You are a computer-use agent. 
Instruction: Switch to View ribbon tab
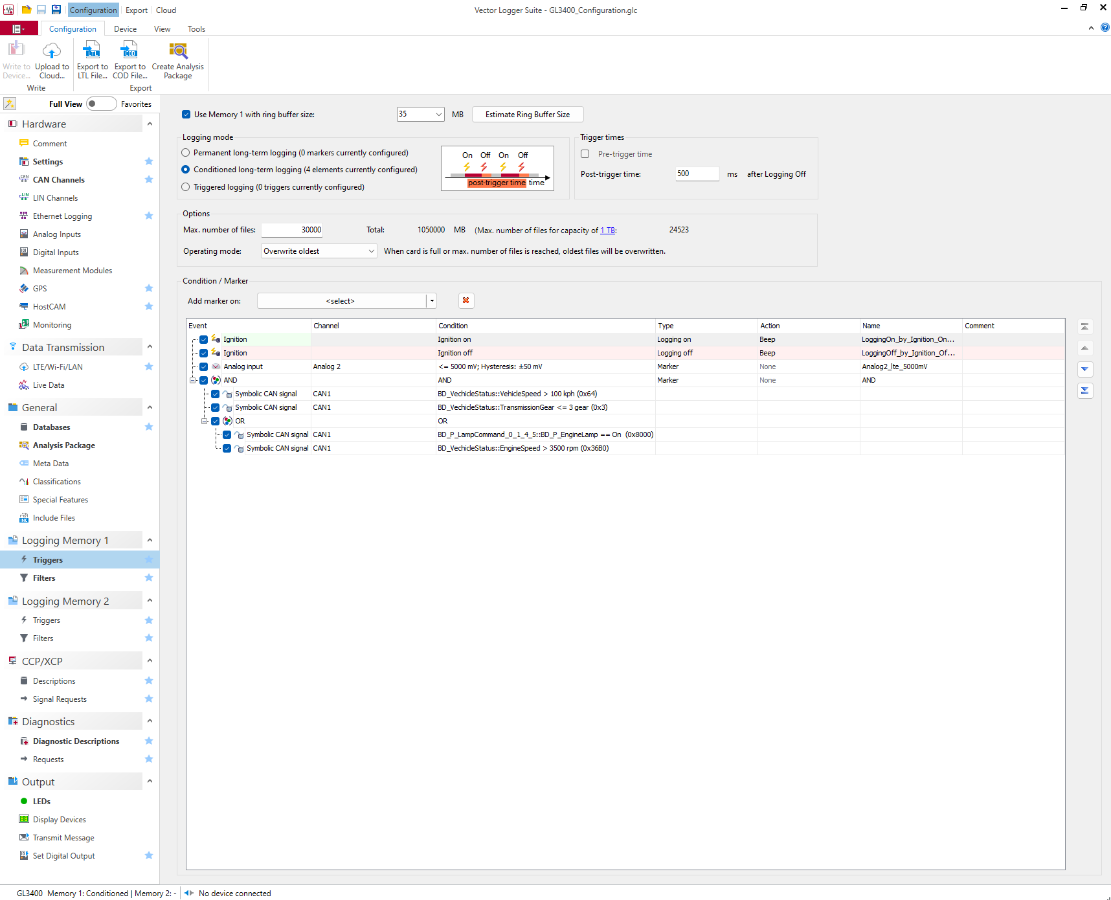(x=162, y=29)
